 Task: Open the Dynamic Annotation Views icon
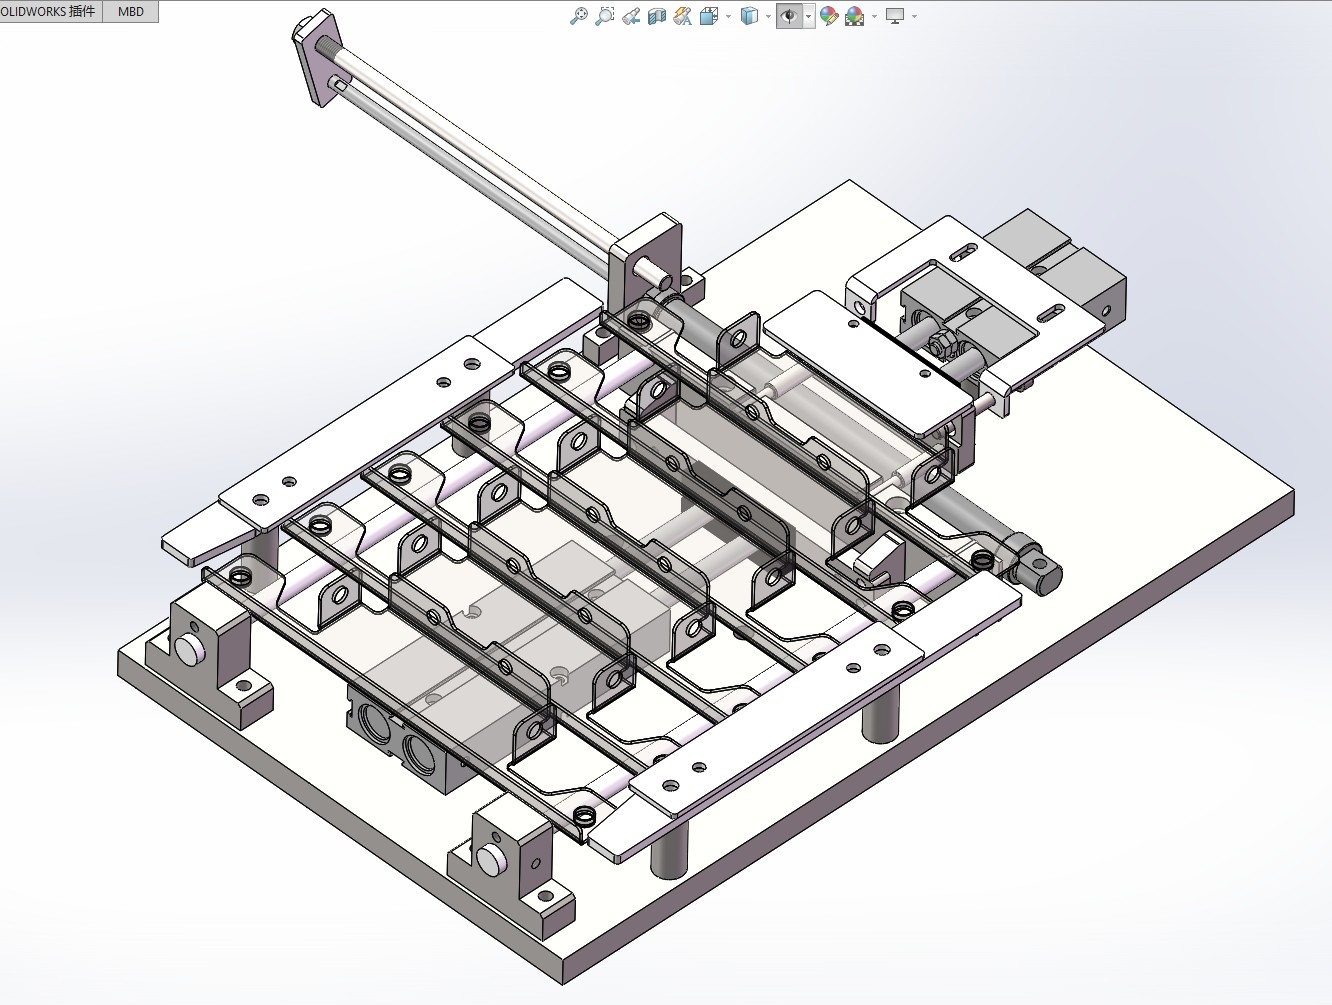click(683, 16)
